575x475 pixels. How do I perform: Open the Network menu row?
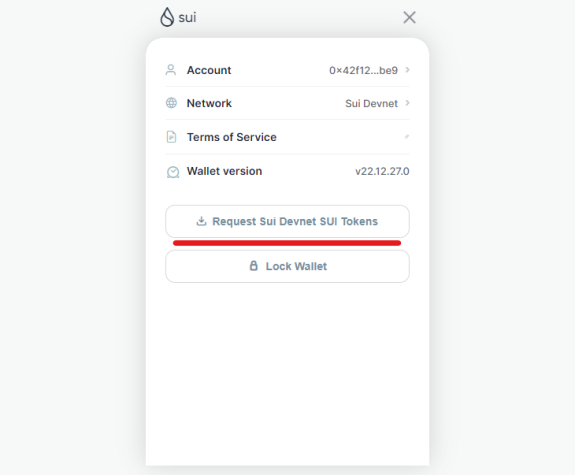pos(287,103)
